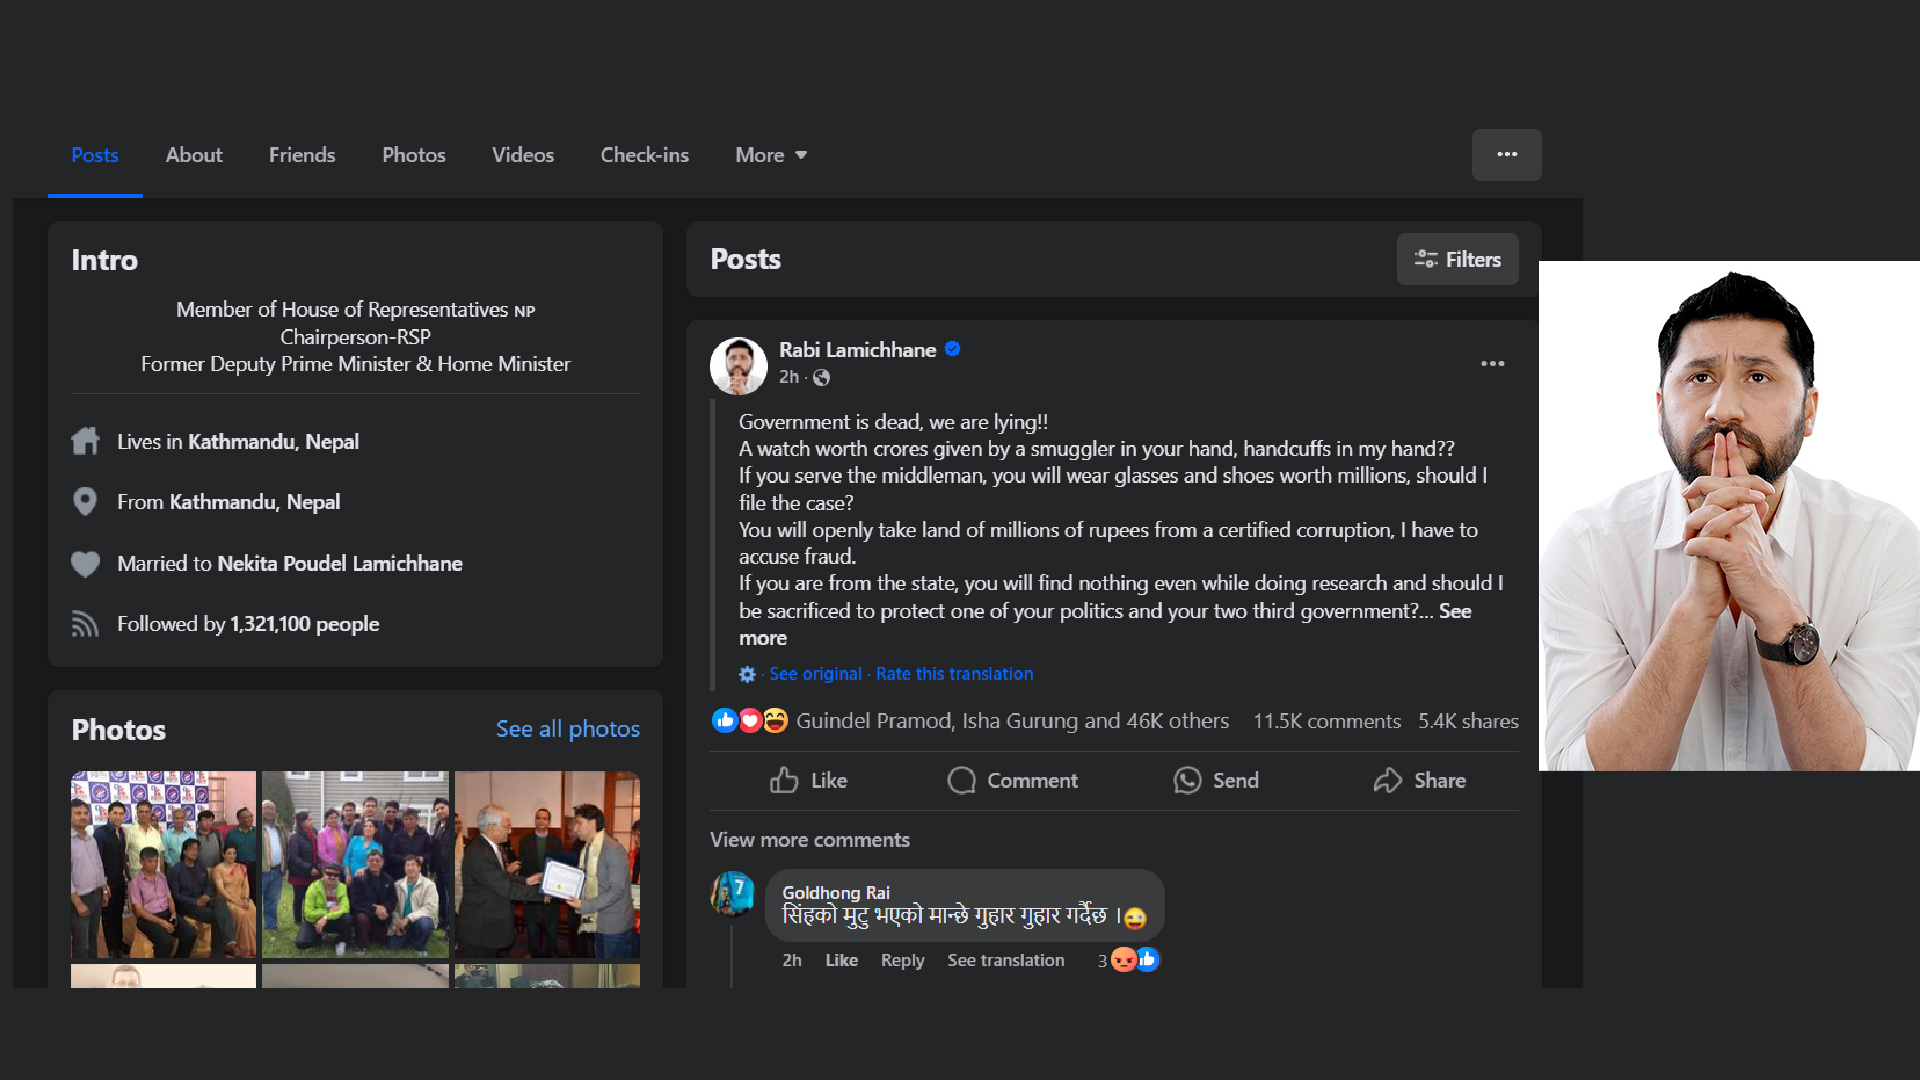The image size is (1920, 1080).
Task: Expand the More dropdown tab
Action: [x=770, y=155]
